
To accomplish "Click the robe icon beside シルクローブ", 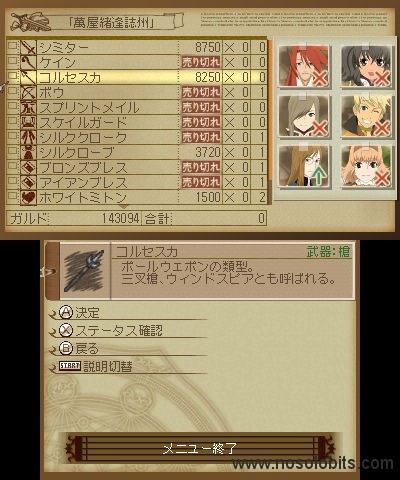I will coord(29,152).
